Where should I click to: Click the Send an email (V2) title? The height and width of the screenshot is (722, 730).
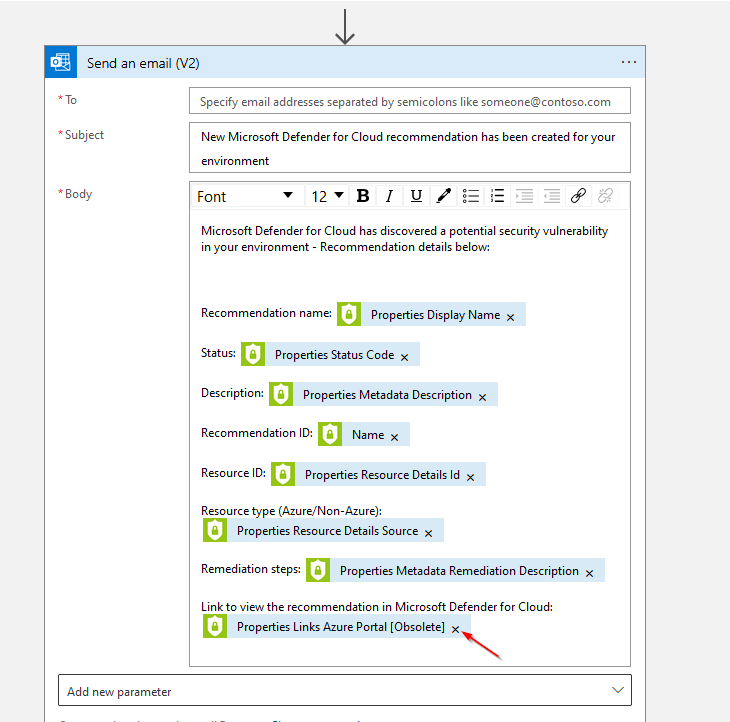[143, 63]
